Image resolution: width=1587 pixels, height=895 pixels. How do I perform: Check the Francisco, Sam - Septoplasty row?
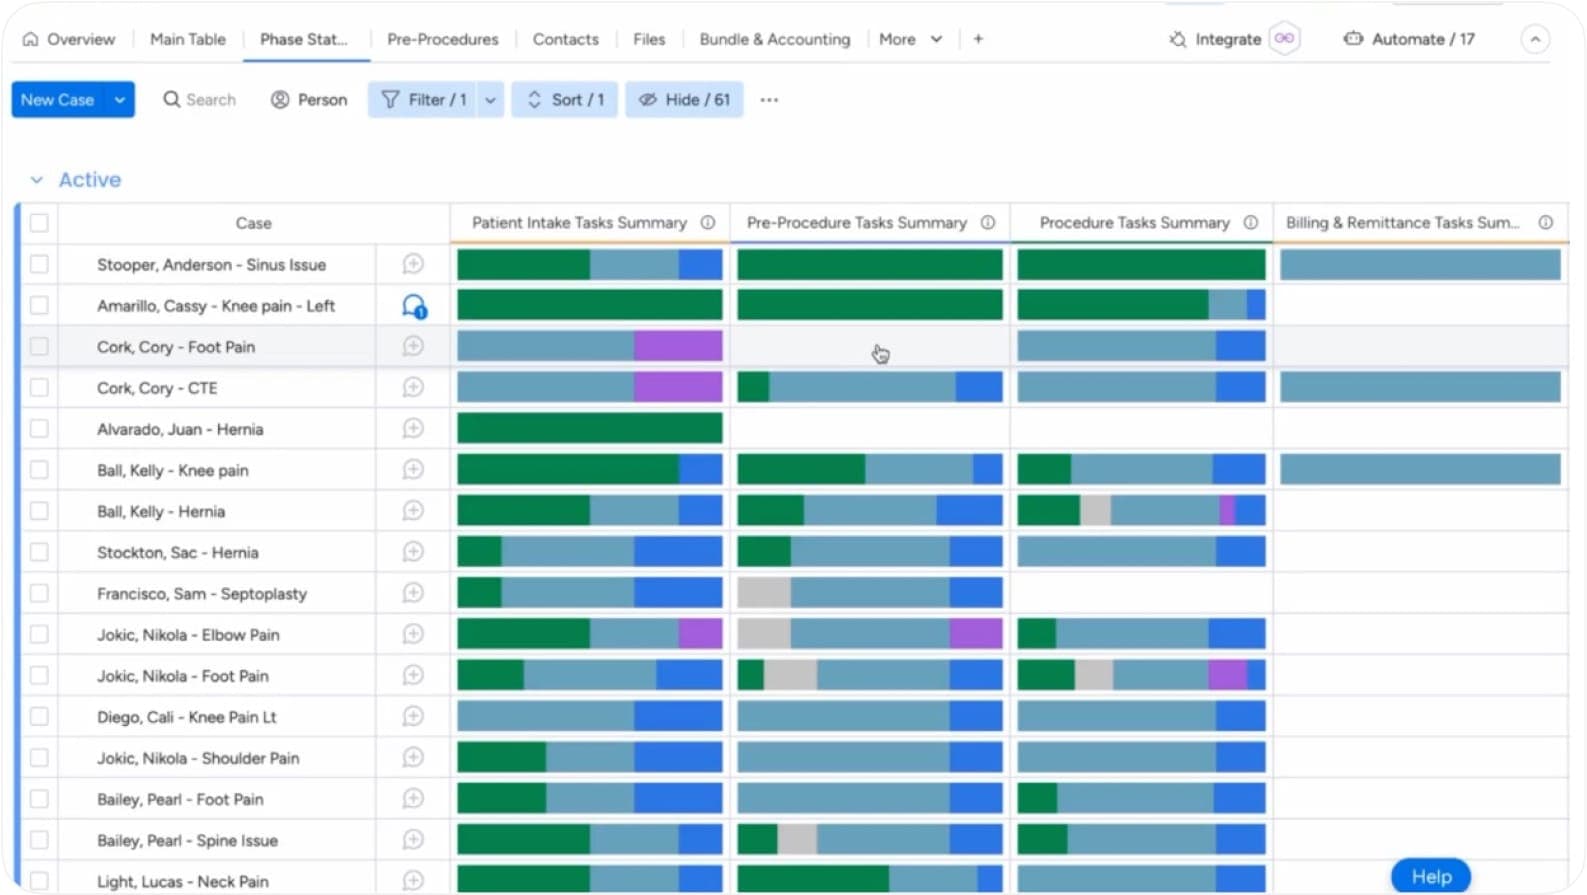[x=39, y=592]
